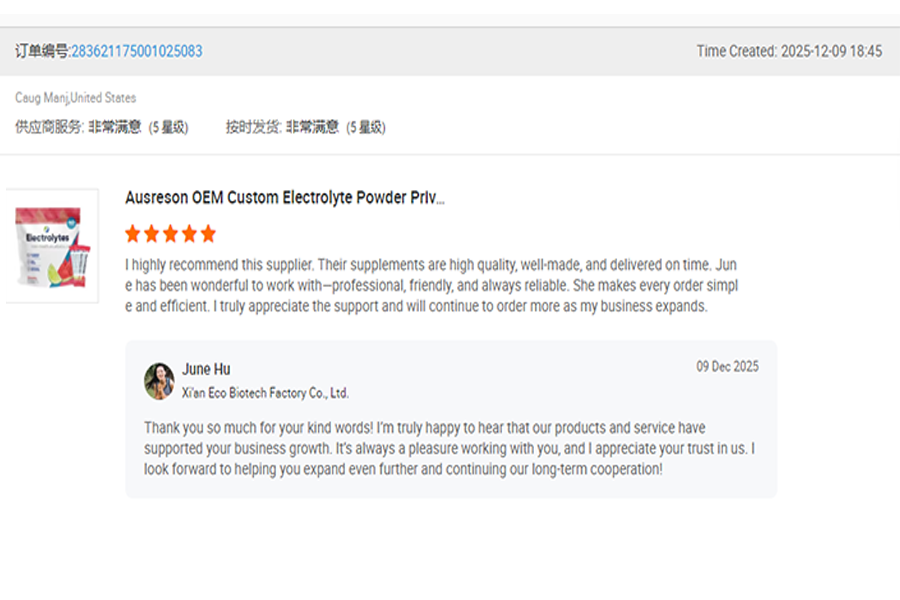900x600 pixels.
Task: Click the 按时发货 on-time shipment rating
Action: click(x=305, y=127)
